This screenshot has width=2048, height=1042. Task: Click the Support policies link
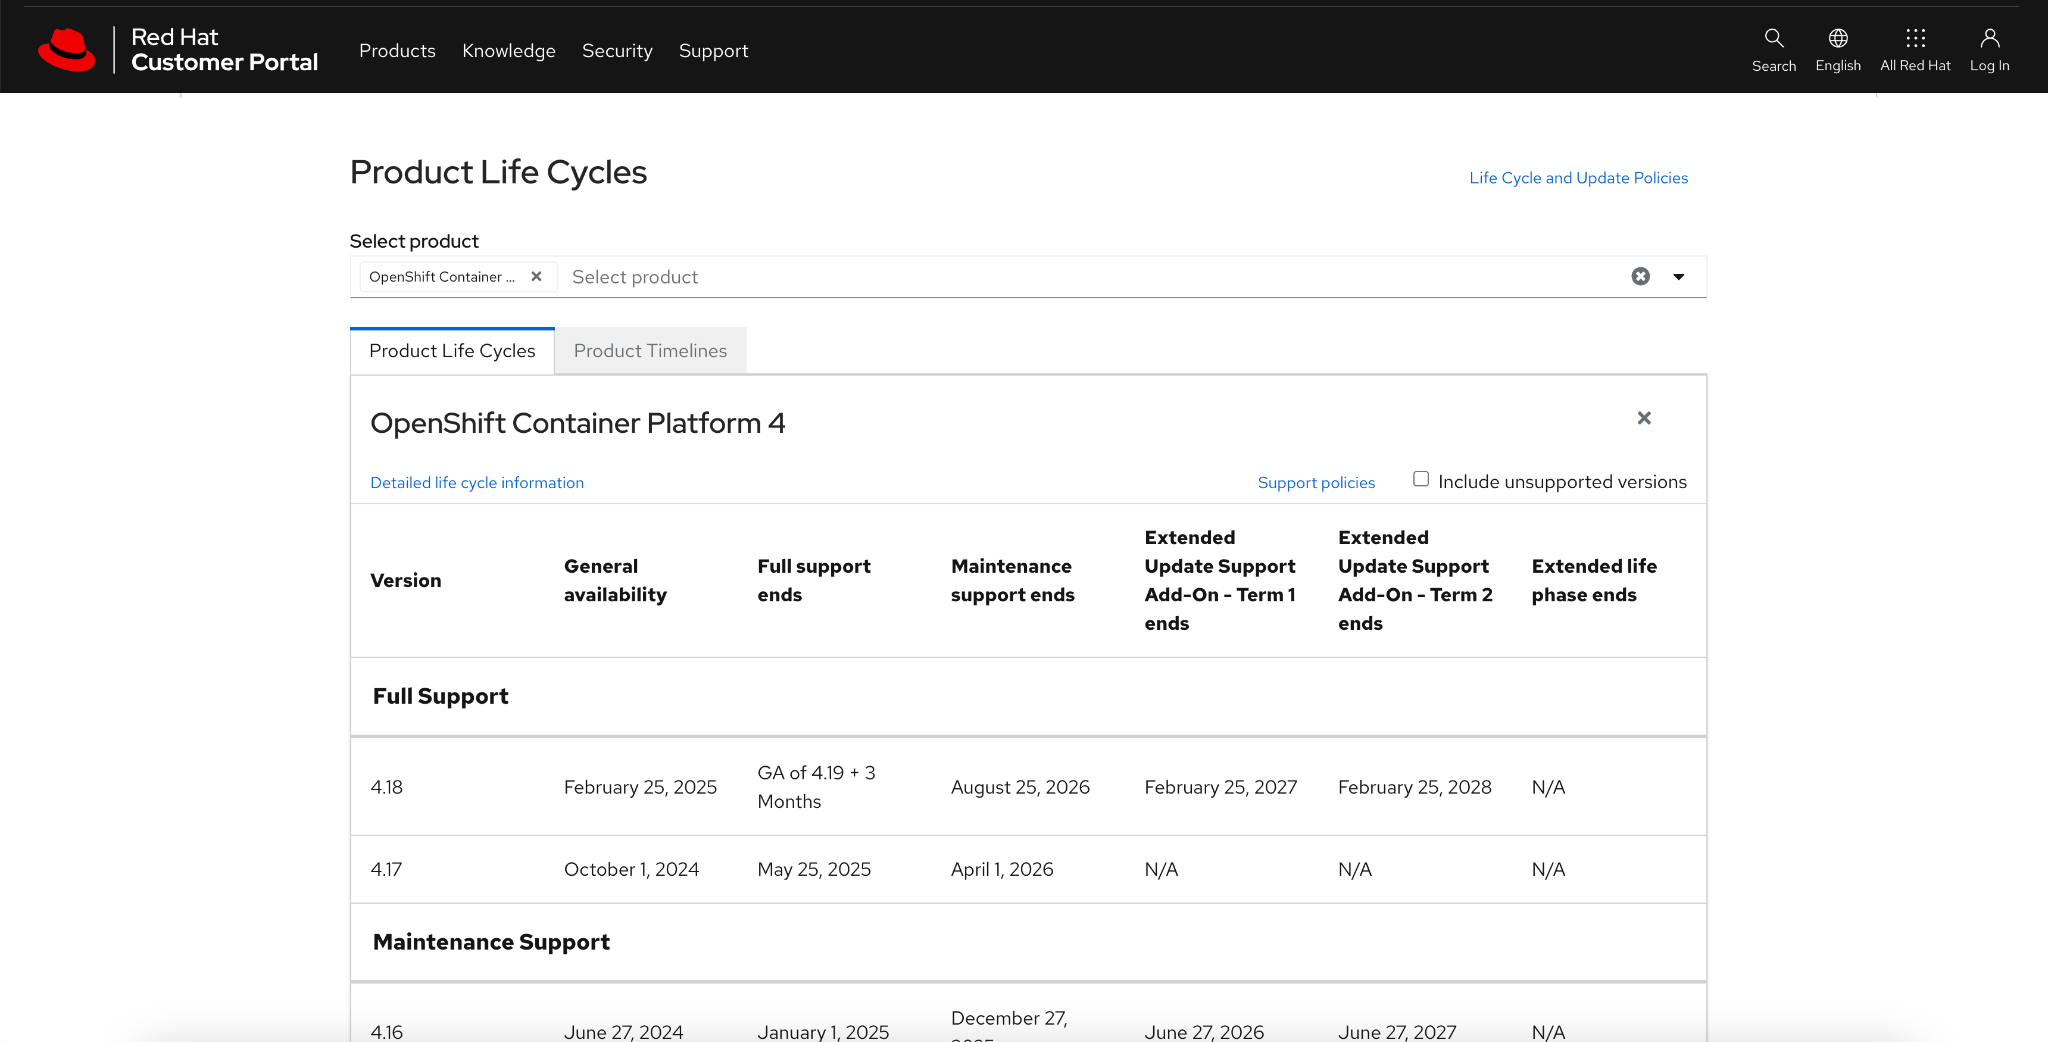(x=1316, y=482)
